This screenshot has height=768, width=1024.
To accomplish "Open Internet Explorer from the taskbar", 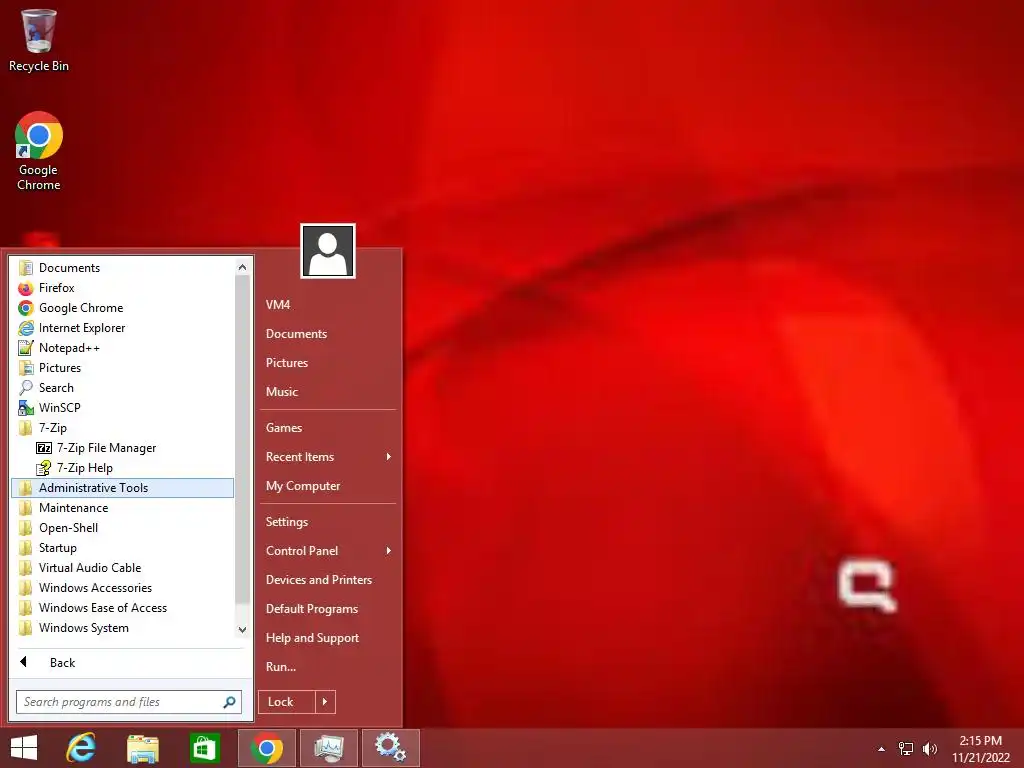I will [x=81, y=748].
